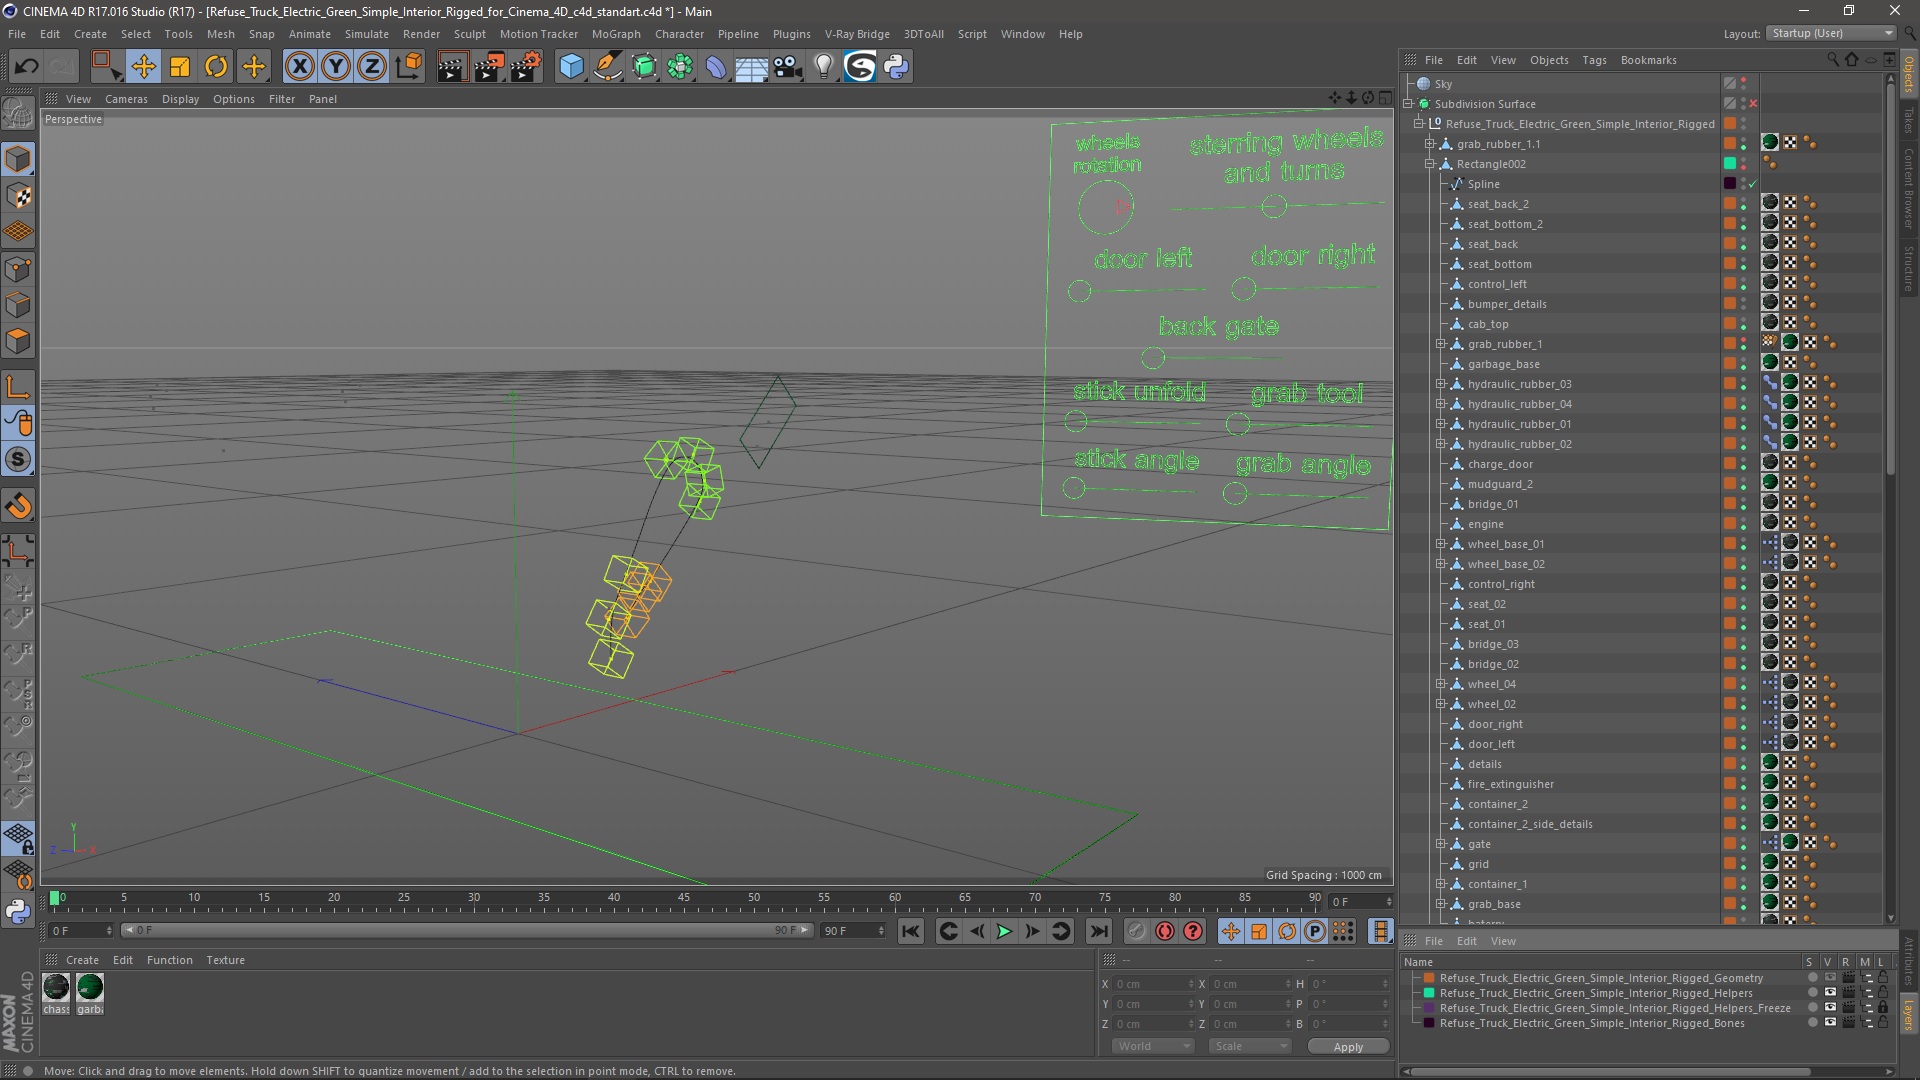
Task: Click the Deformer bend icon
Action: (716, 67)
